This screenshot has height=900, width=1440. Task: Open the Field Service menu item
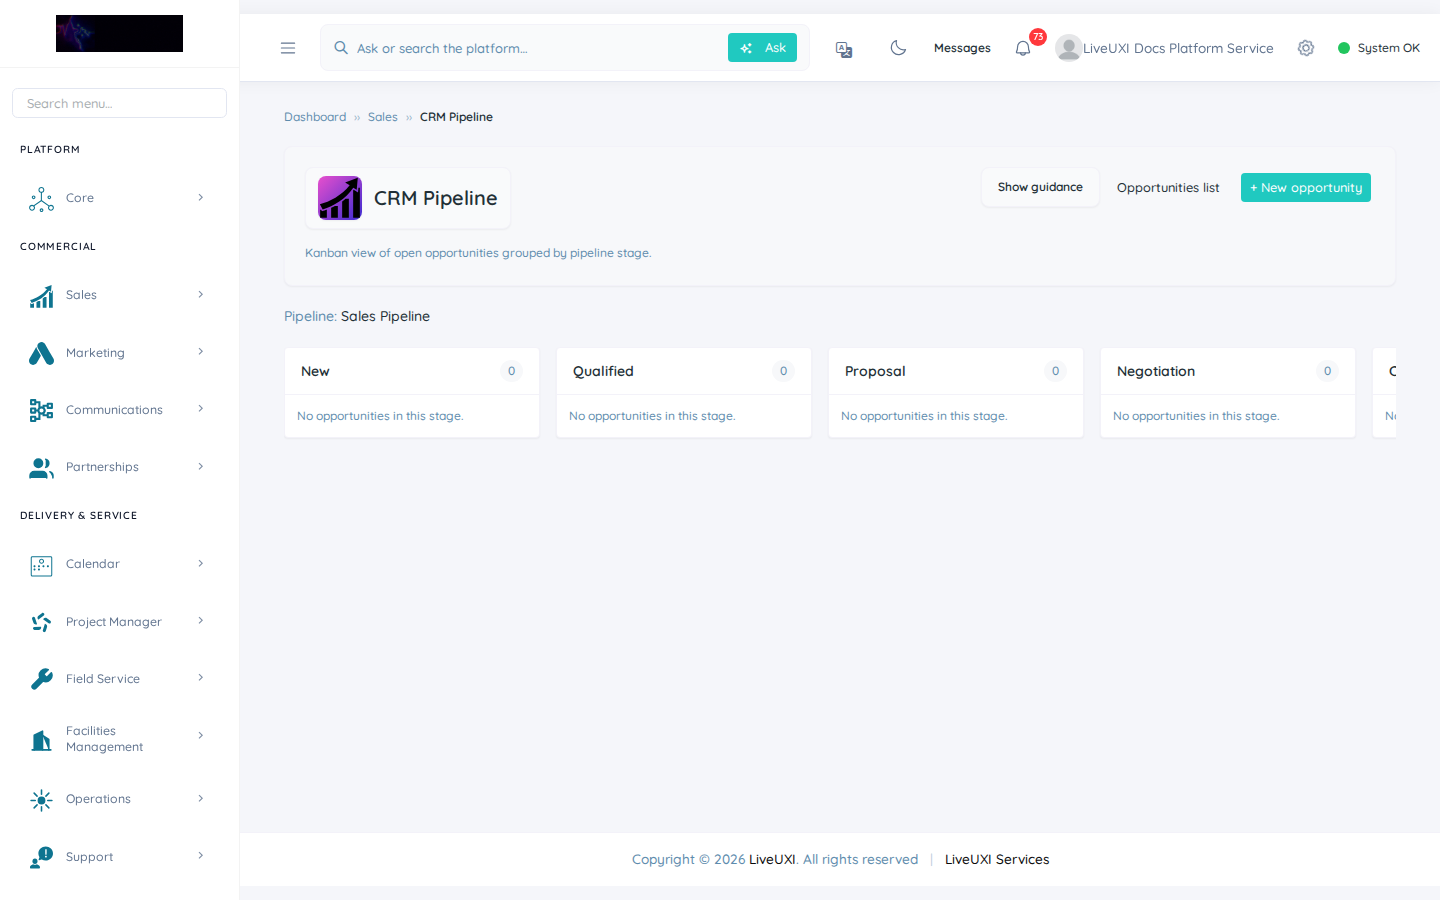coord(119,679)
